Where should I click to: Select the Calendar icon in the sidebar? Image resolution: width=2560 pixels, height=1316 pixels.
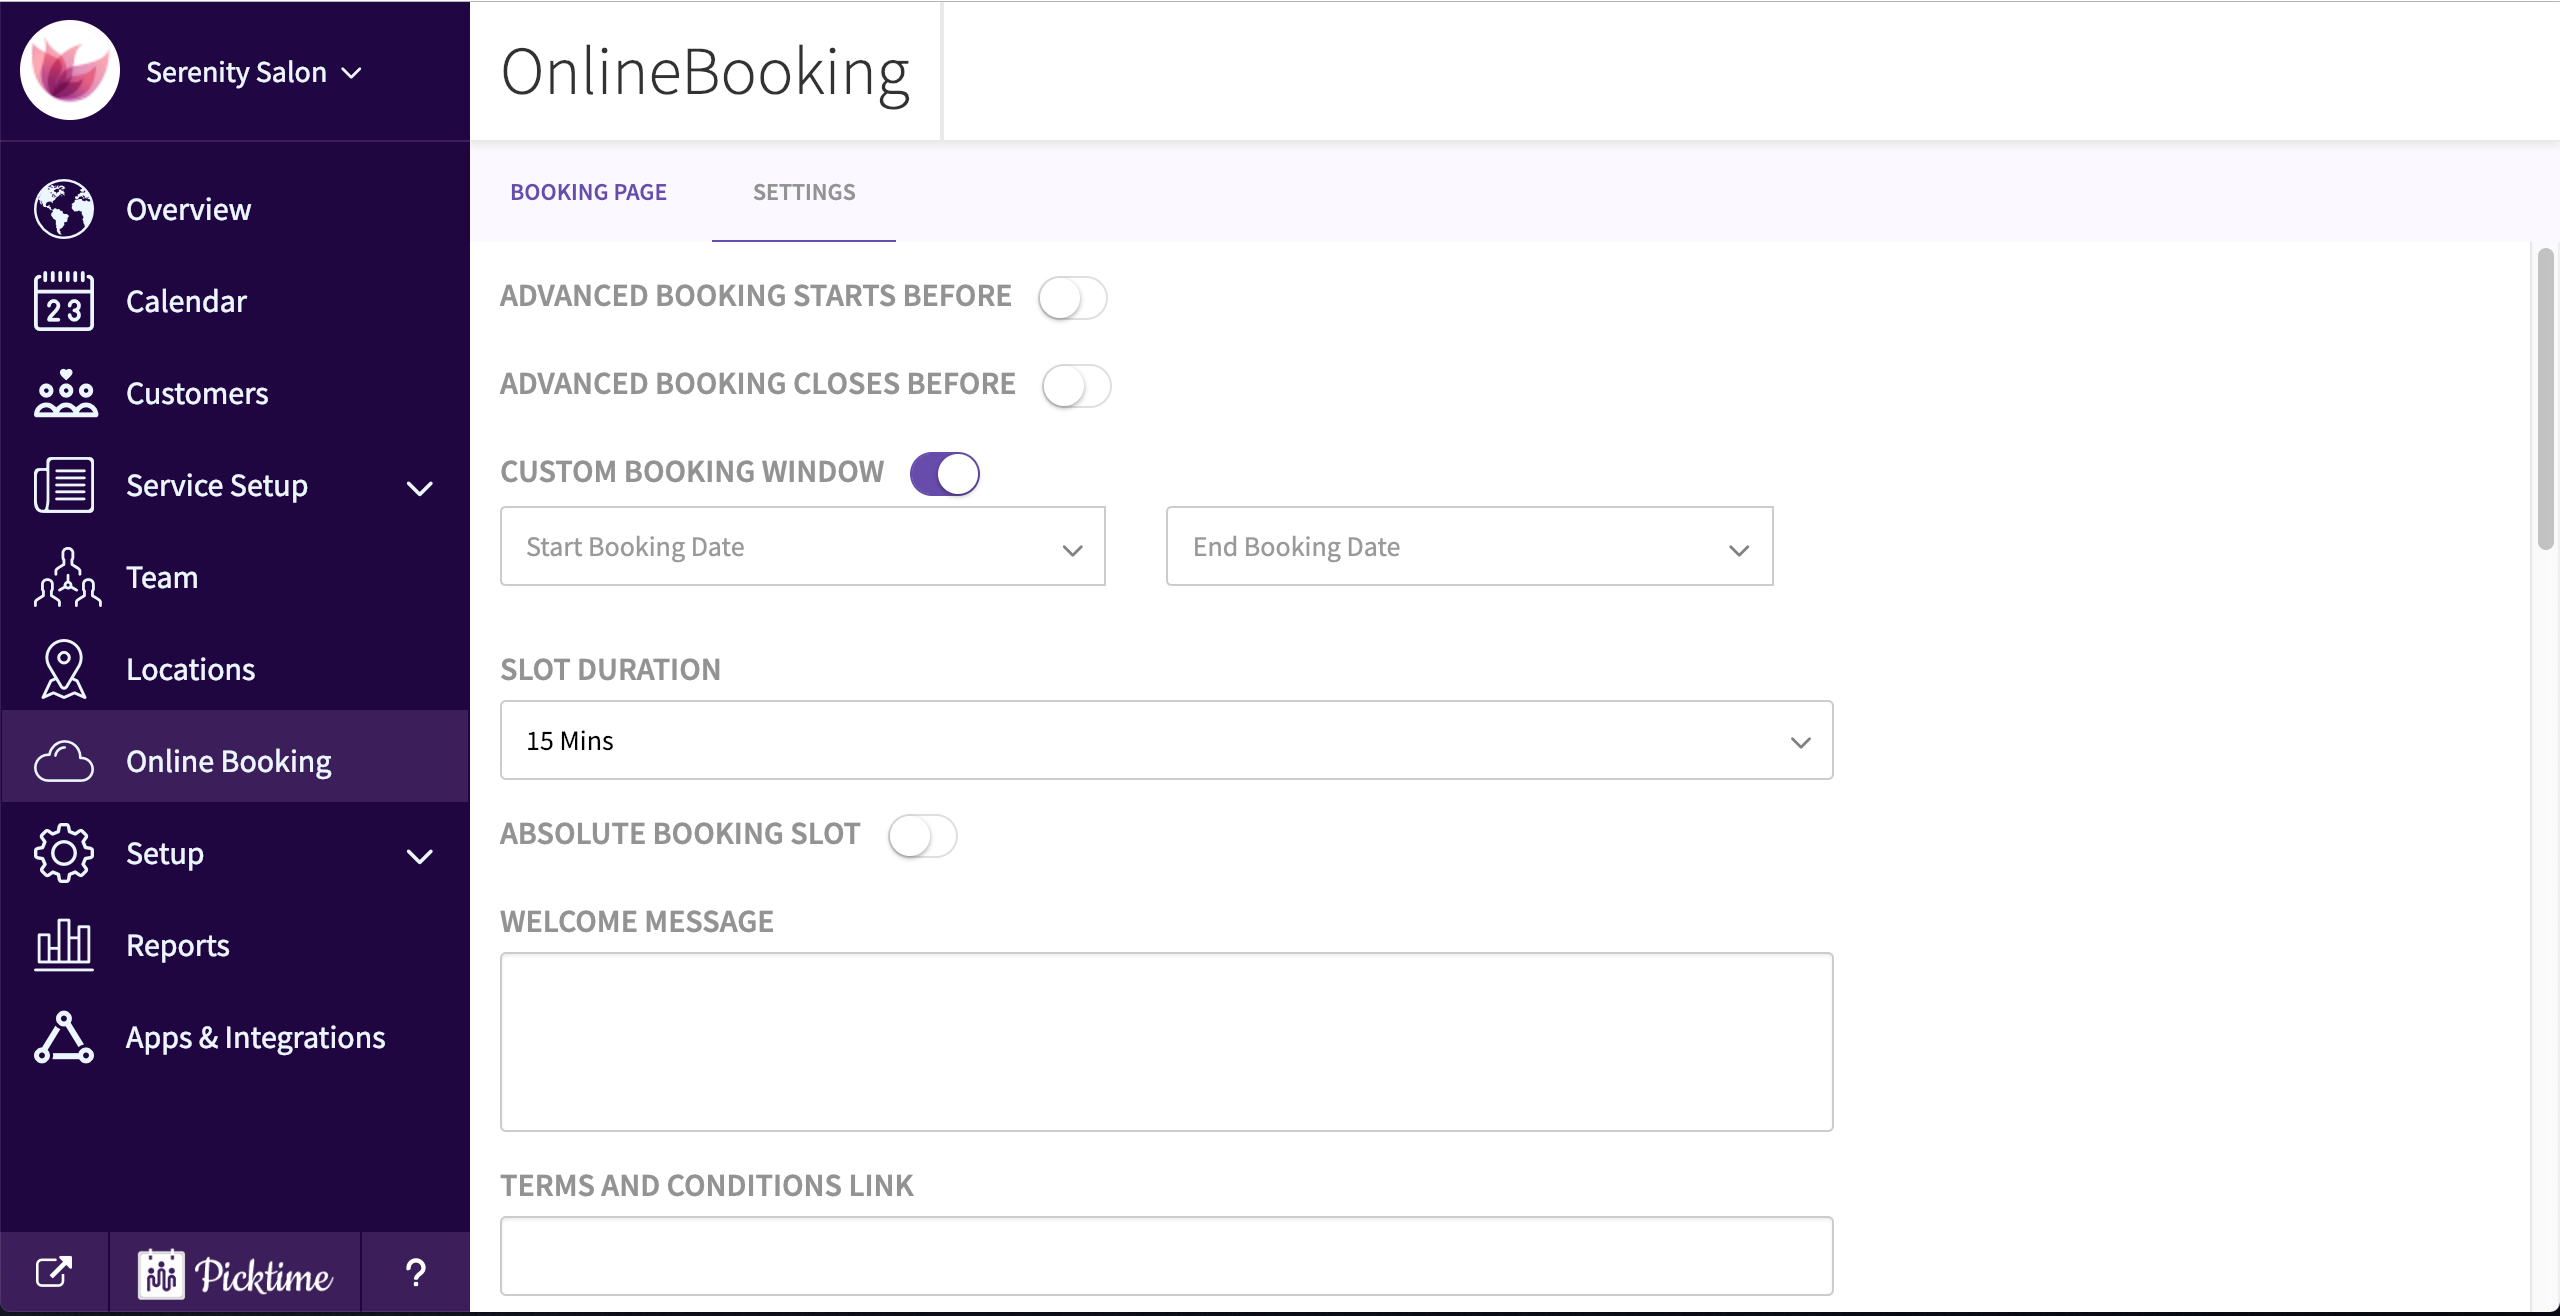(64, 301)
